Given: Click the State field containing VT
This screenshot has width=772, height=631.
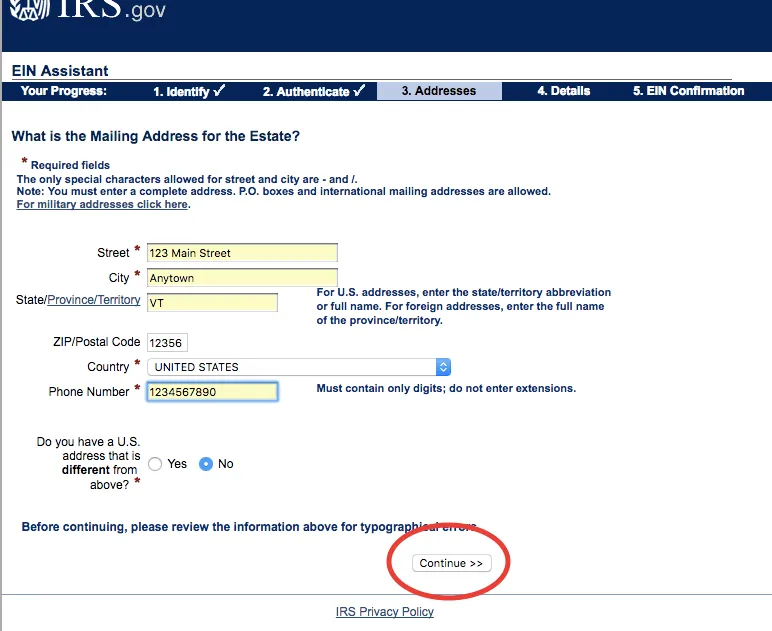Looking at the screenshot, I should pyautogui.click(x=212, y=302).
